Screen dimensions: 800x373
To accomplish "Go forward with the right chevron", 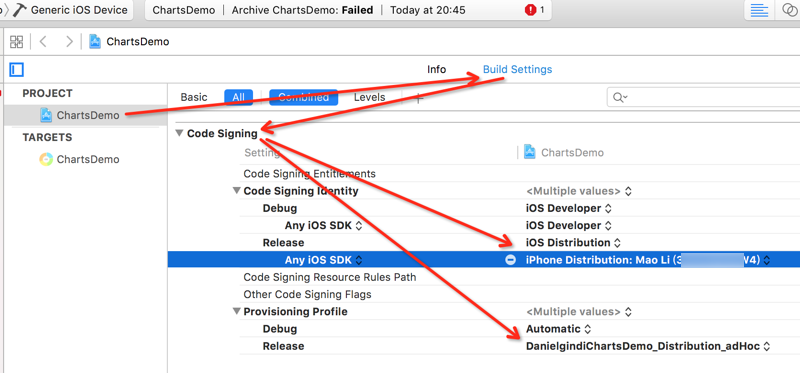I will [69, 42].
